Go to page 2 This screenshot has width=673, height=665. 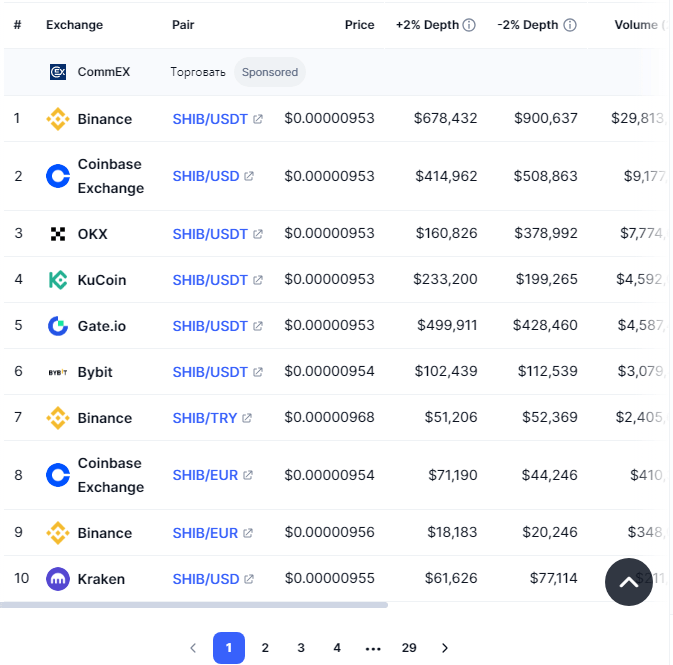[265, 648]
